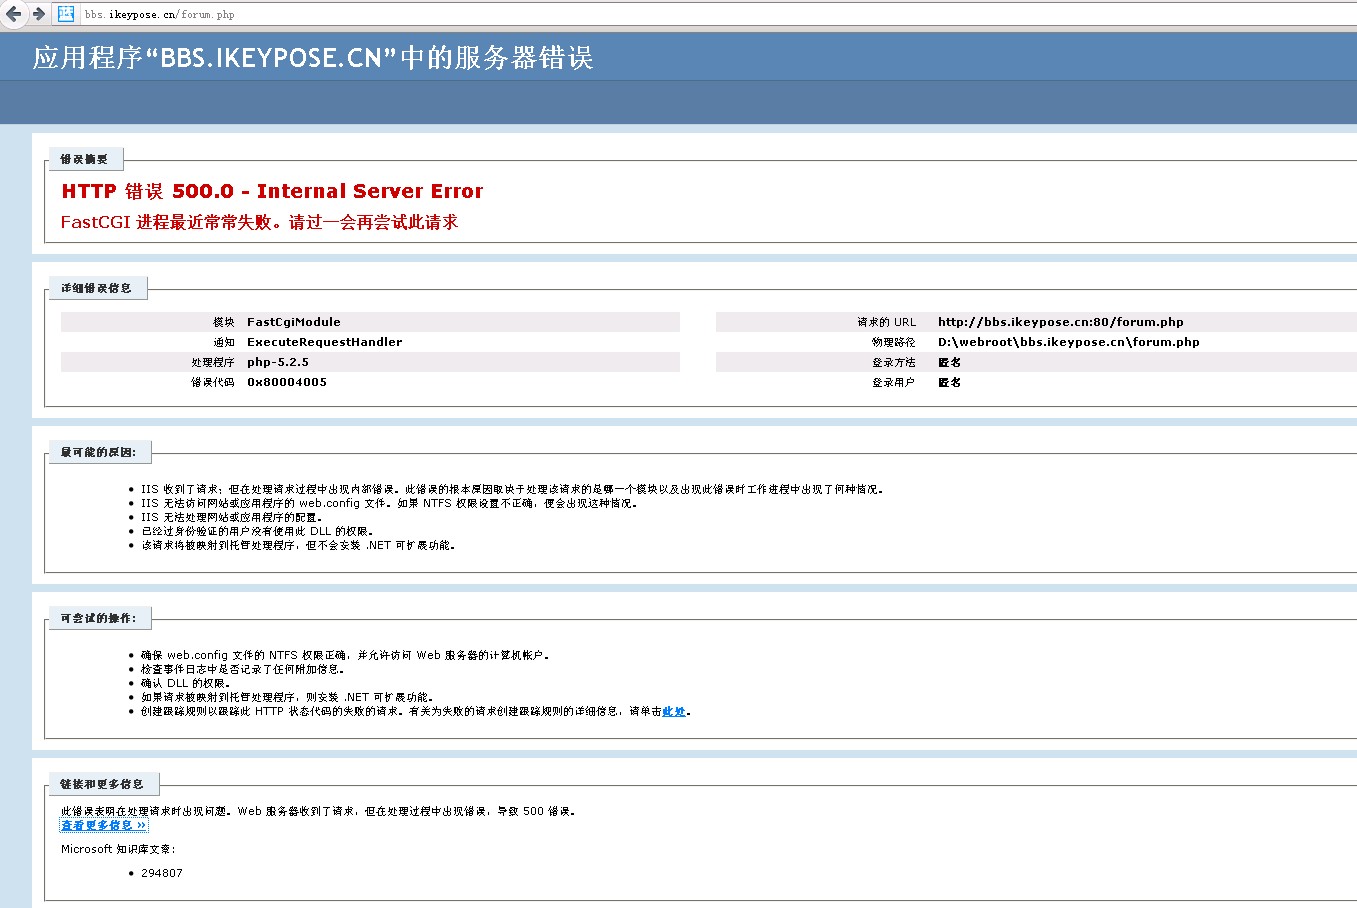The width and height of the screenshot is (1357, 908).
Task: Click the '通知' label
Action: (224, 342)
